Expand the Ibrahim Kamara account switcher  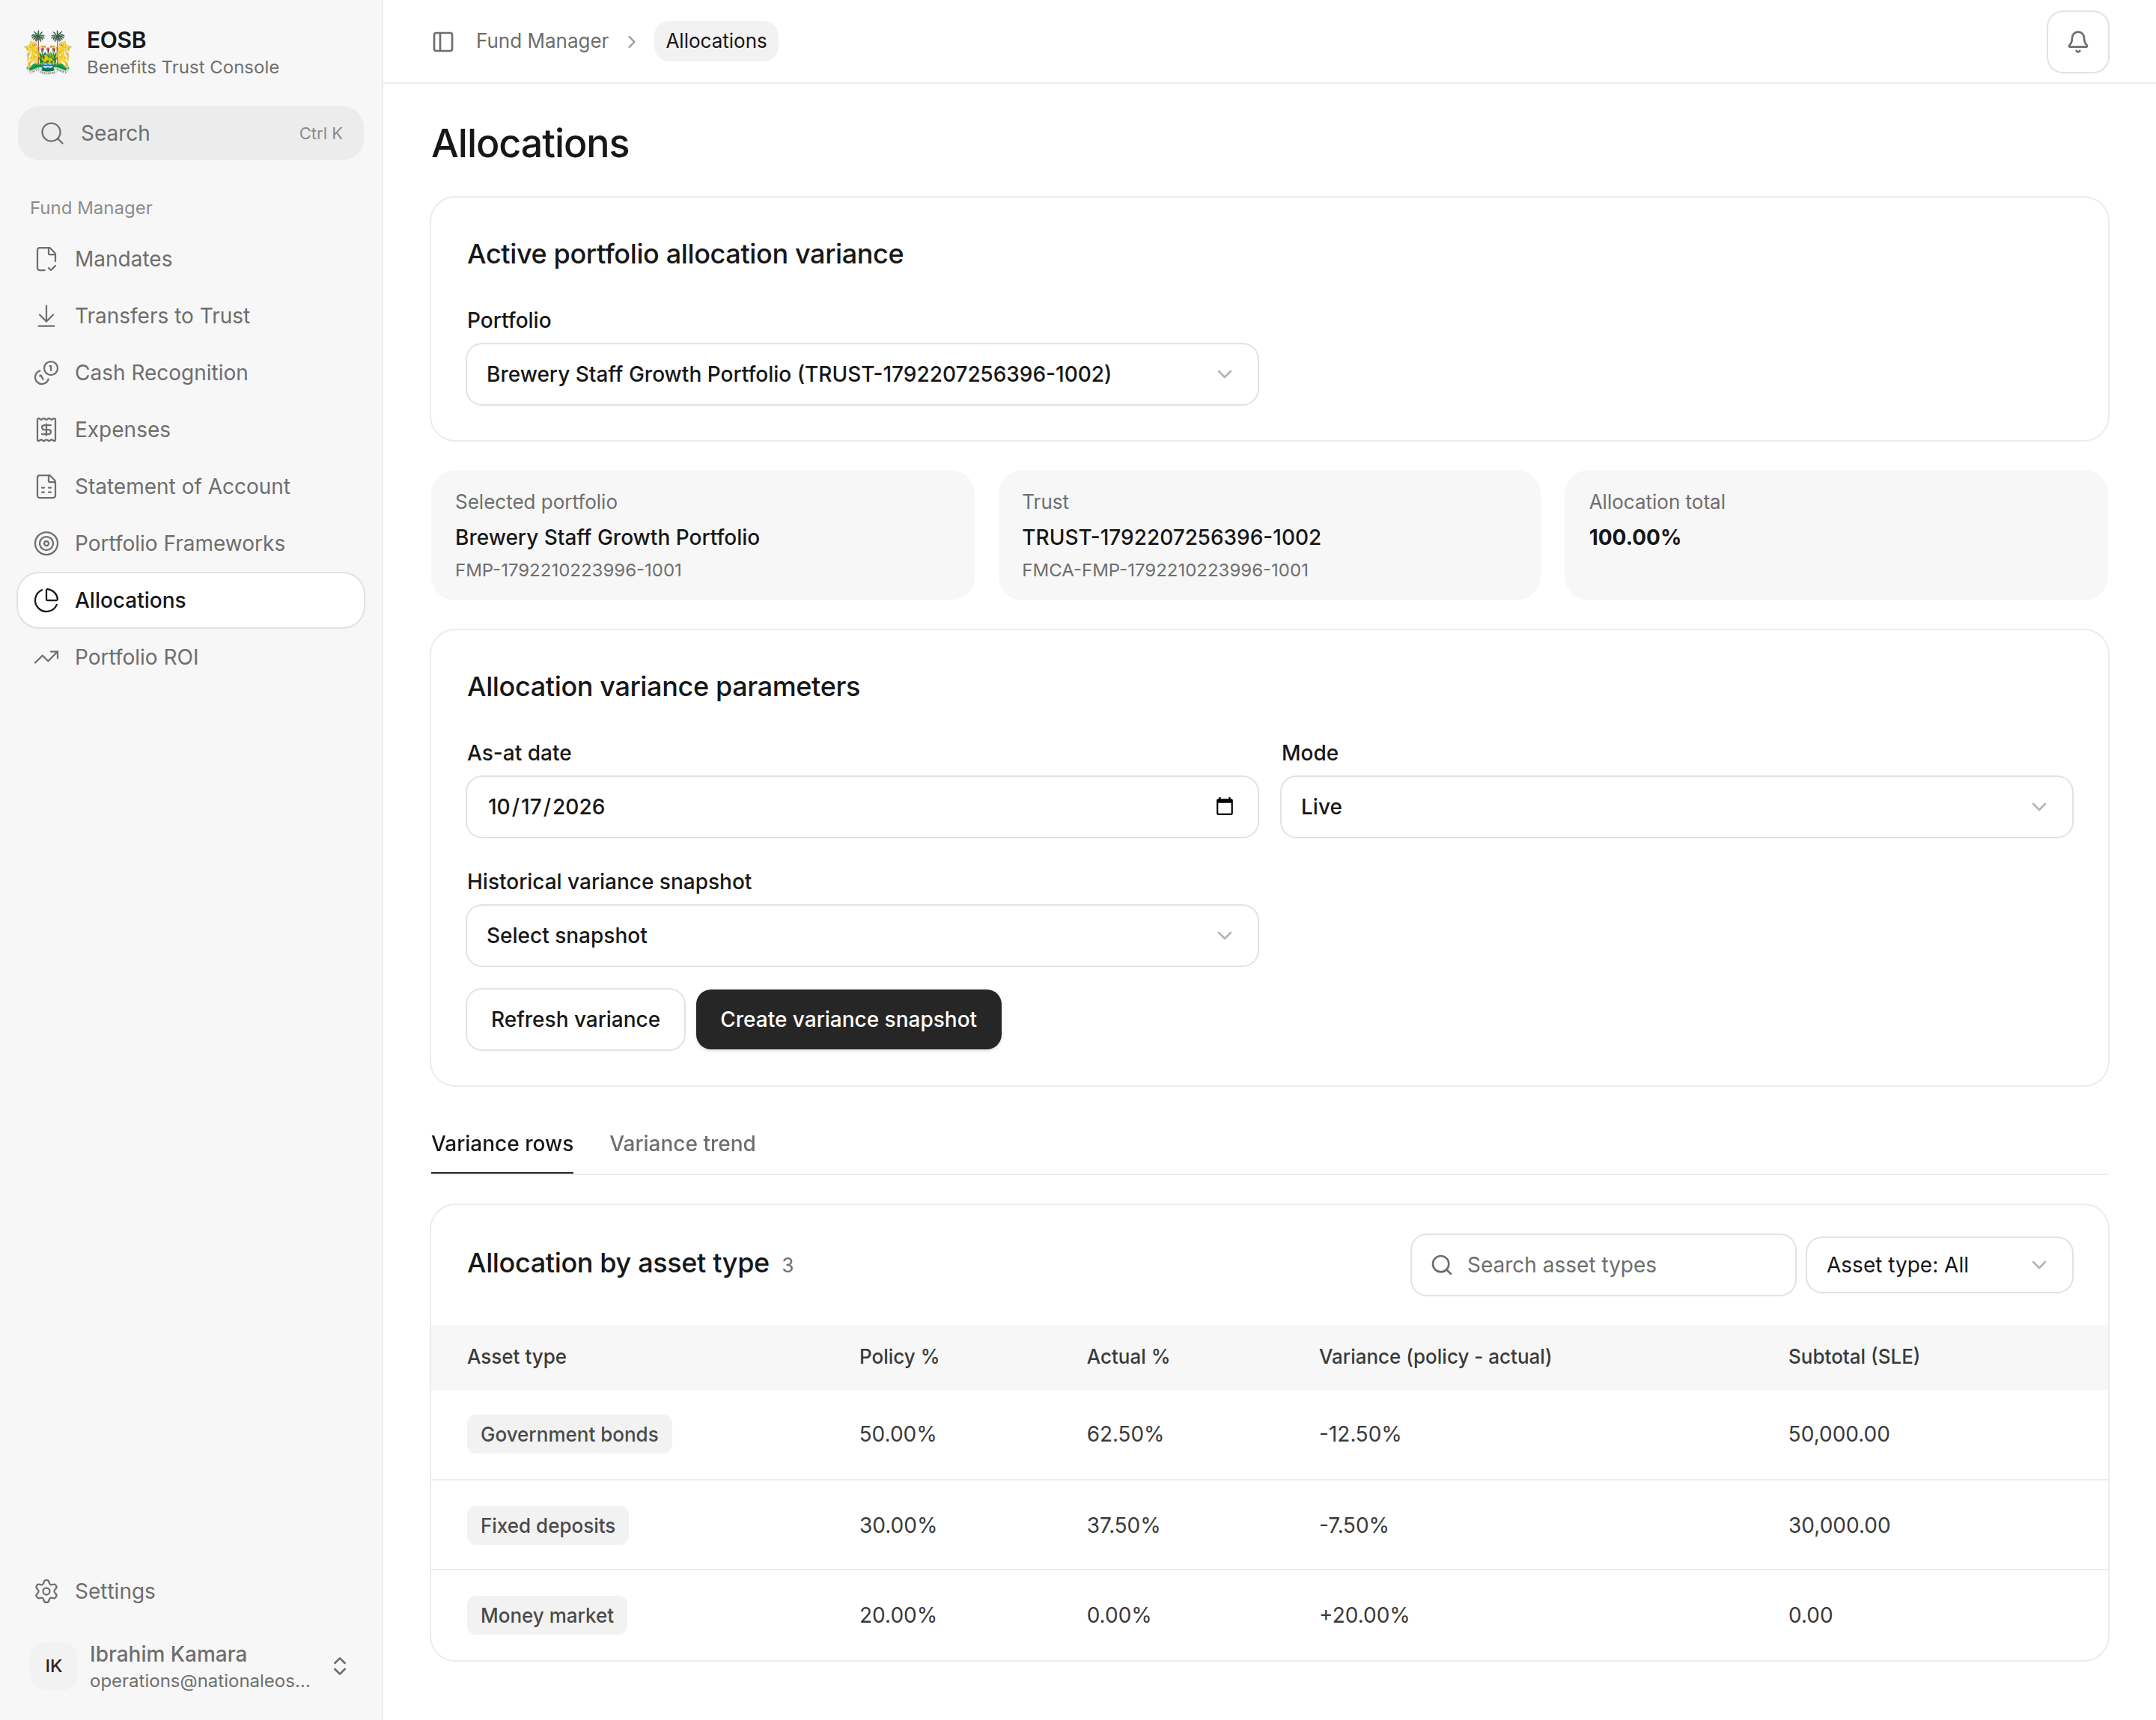[340, 1666]
